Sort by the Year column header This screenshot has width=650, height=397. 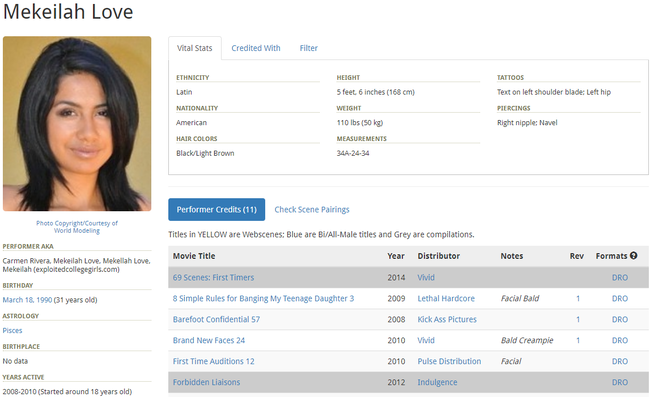tap(396, 256)
